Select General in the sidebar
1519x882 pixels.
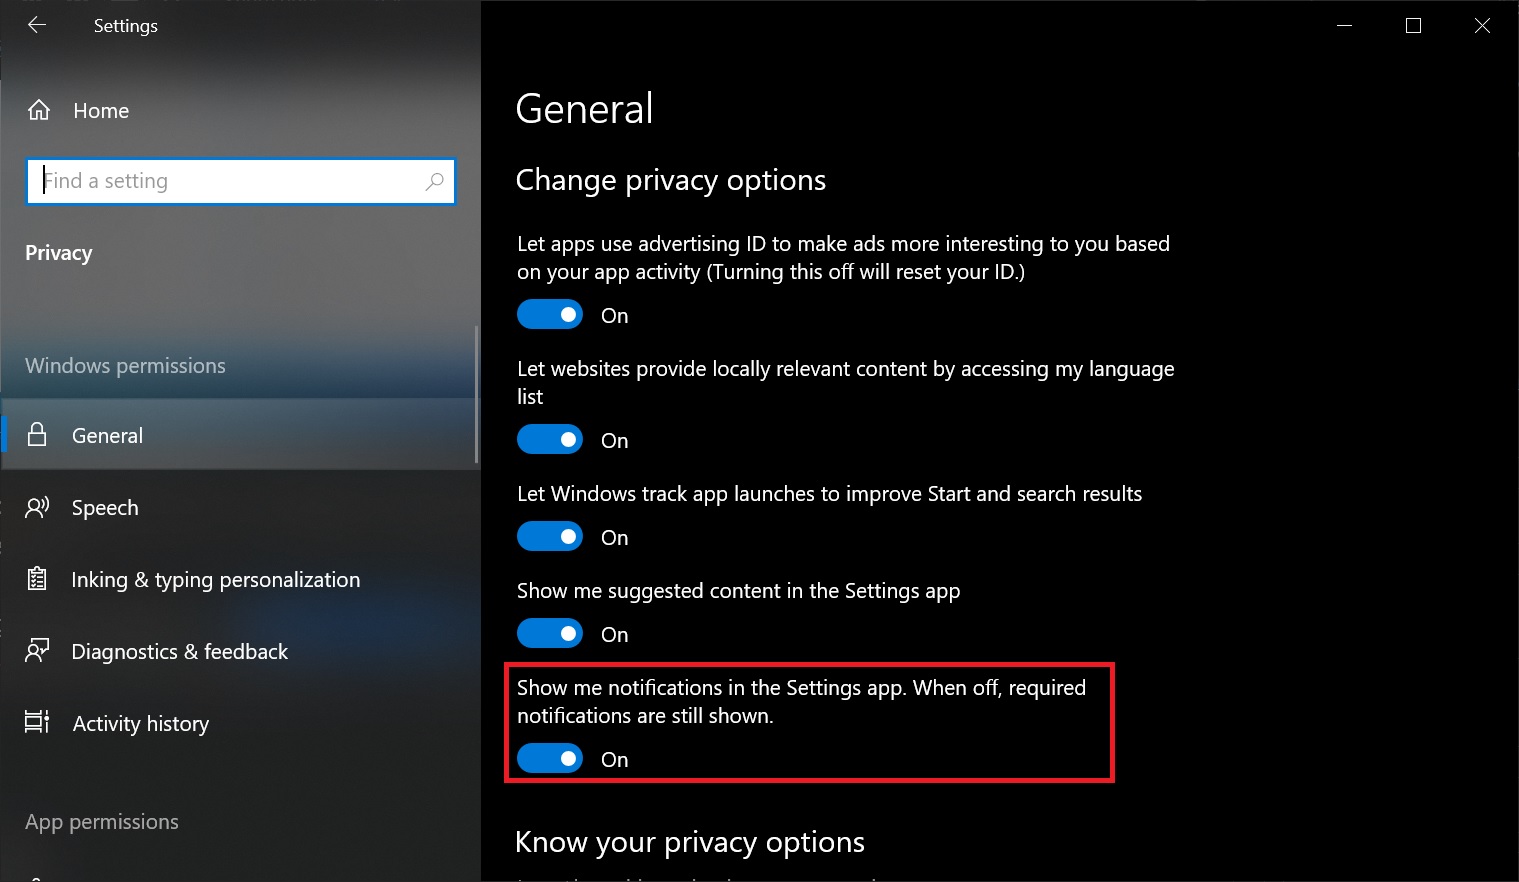(x=240, y=435)
